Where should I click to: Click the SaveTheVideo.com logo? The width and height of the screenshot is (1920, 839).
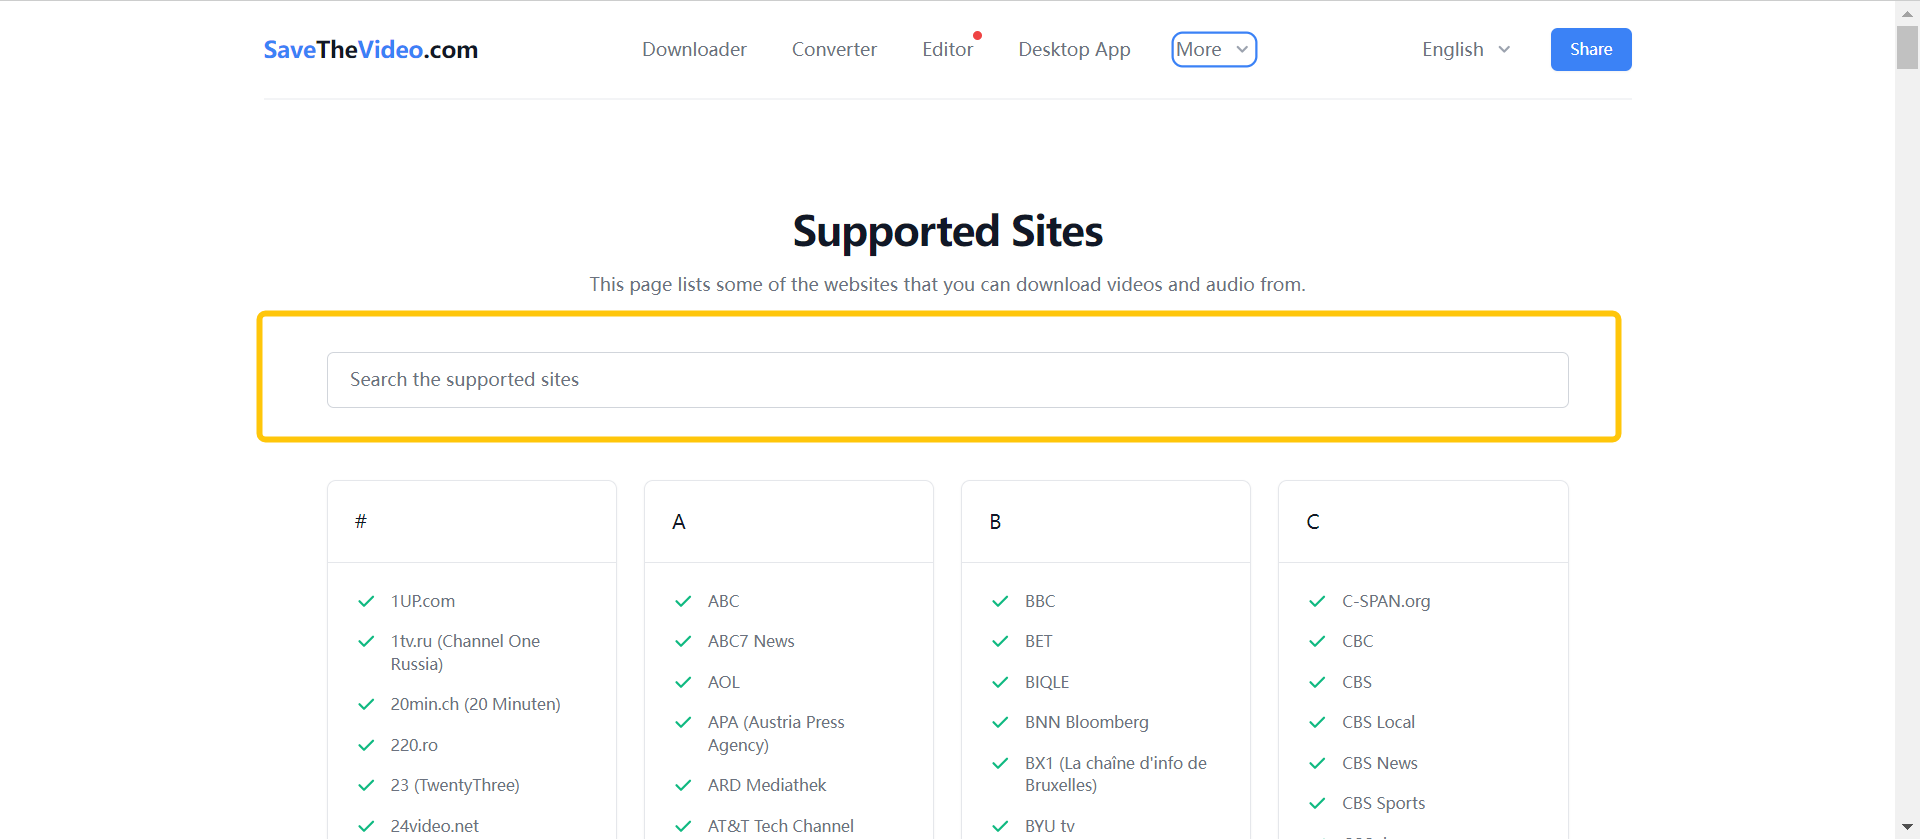(x=370, y=50)
